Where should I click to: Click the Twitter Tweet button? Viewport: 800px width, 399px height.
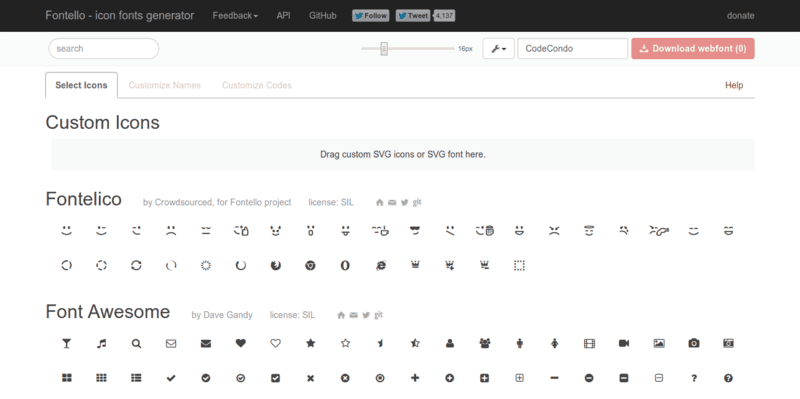(x=413, y=16)
